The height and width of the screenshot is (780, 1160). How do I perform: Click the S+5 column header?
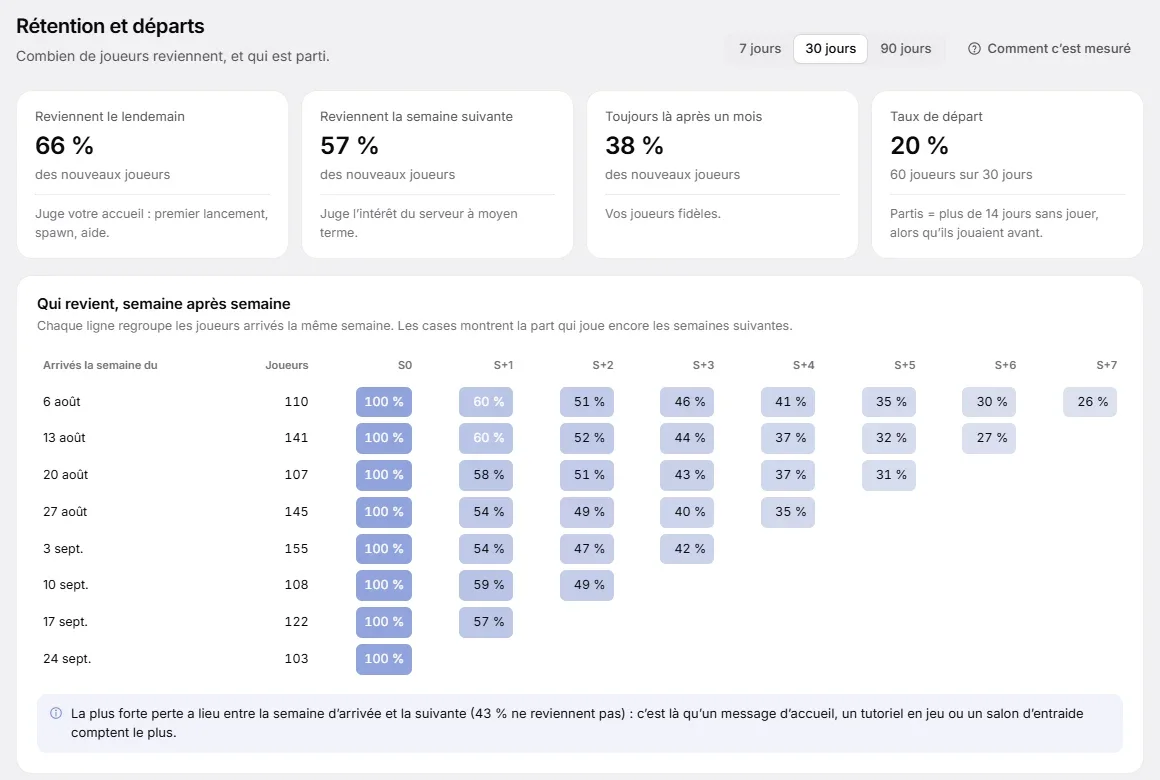point(905,365)
